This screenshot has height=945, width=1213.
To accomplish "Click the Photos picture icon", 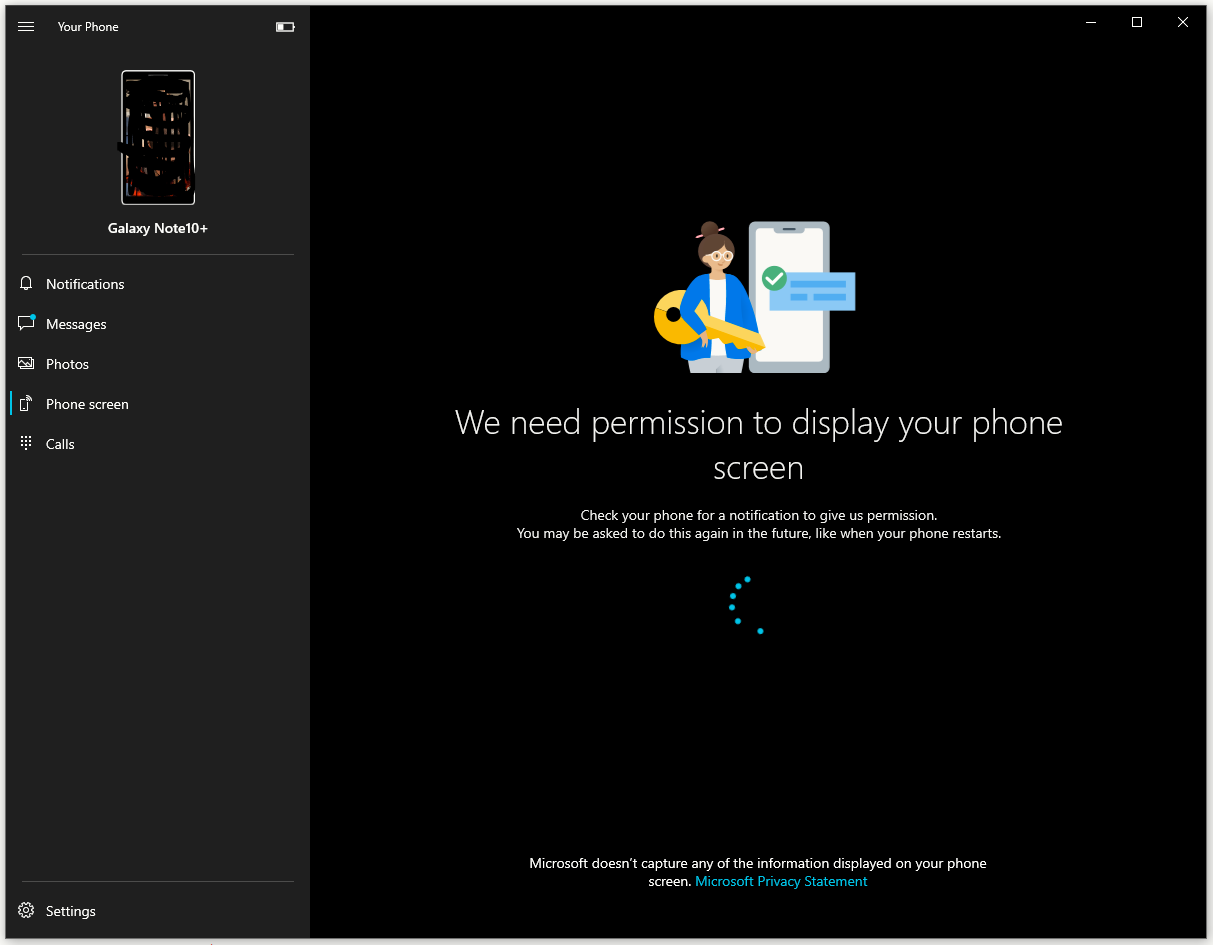I will [x=26, y=364].
